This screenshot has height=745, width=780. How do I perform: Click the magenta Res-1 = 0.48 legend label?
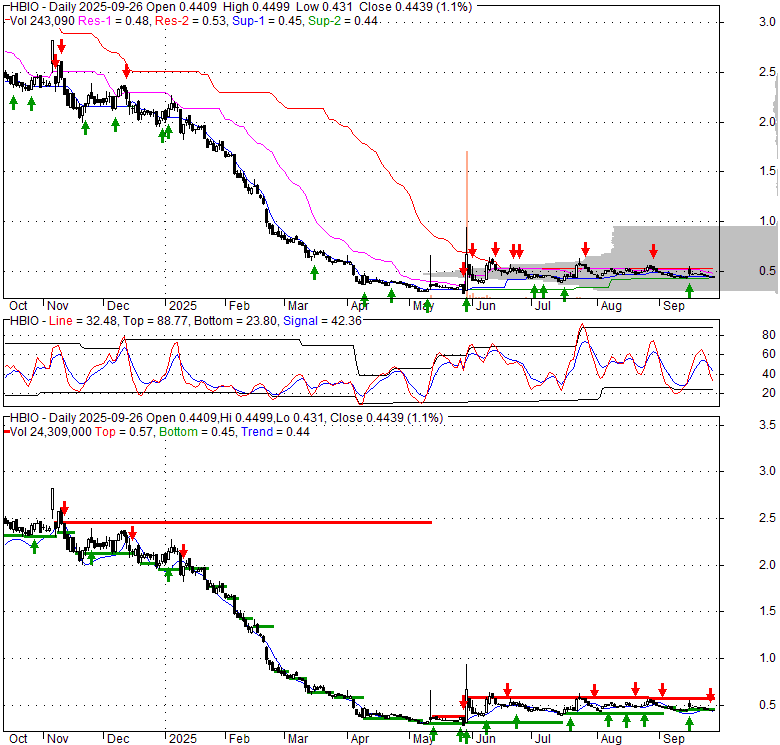point(114,21)
